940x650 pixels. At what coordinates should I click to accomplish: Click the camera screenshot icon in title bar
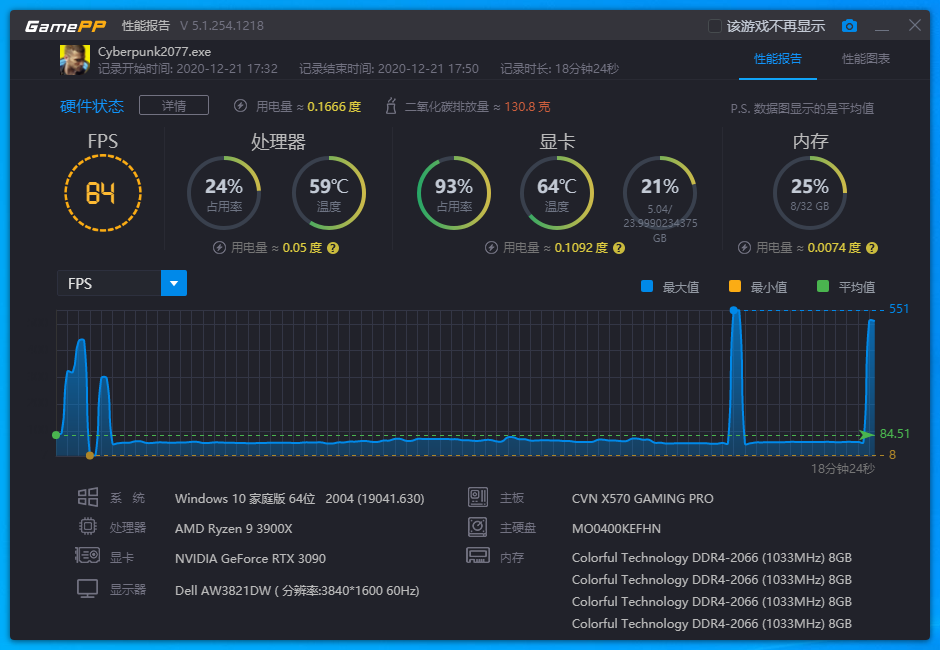849,26
